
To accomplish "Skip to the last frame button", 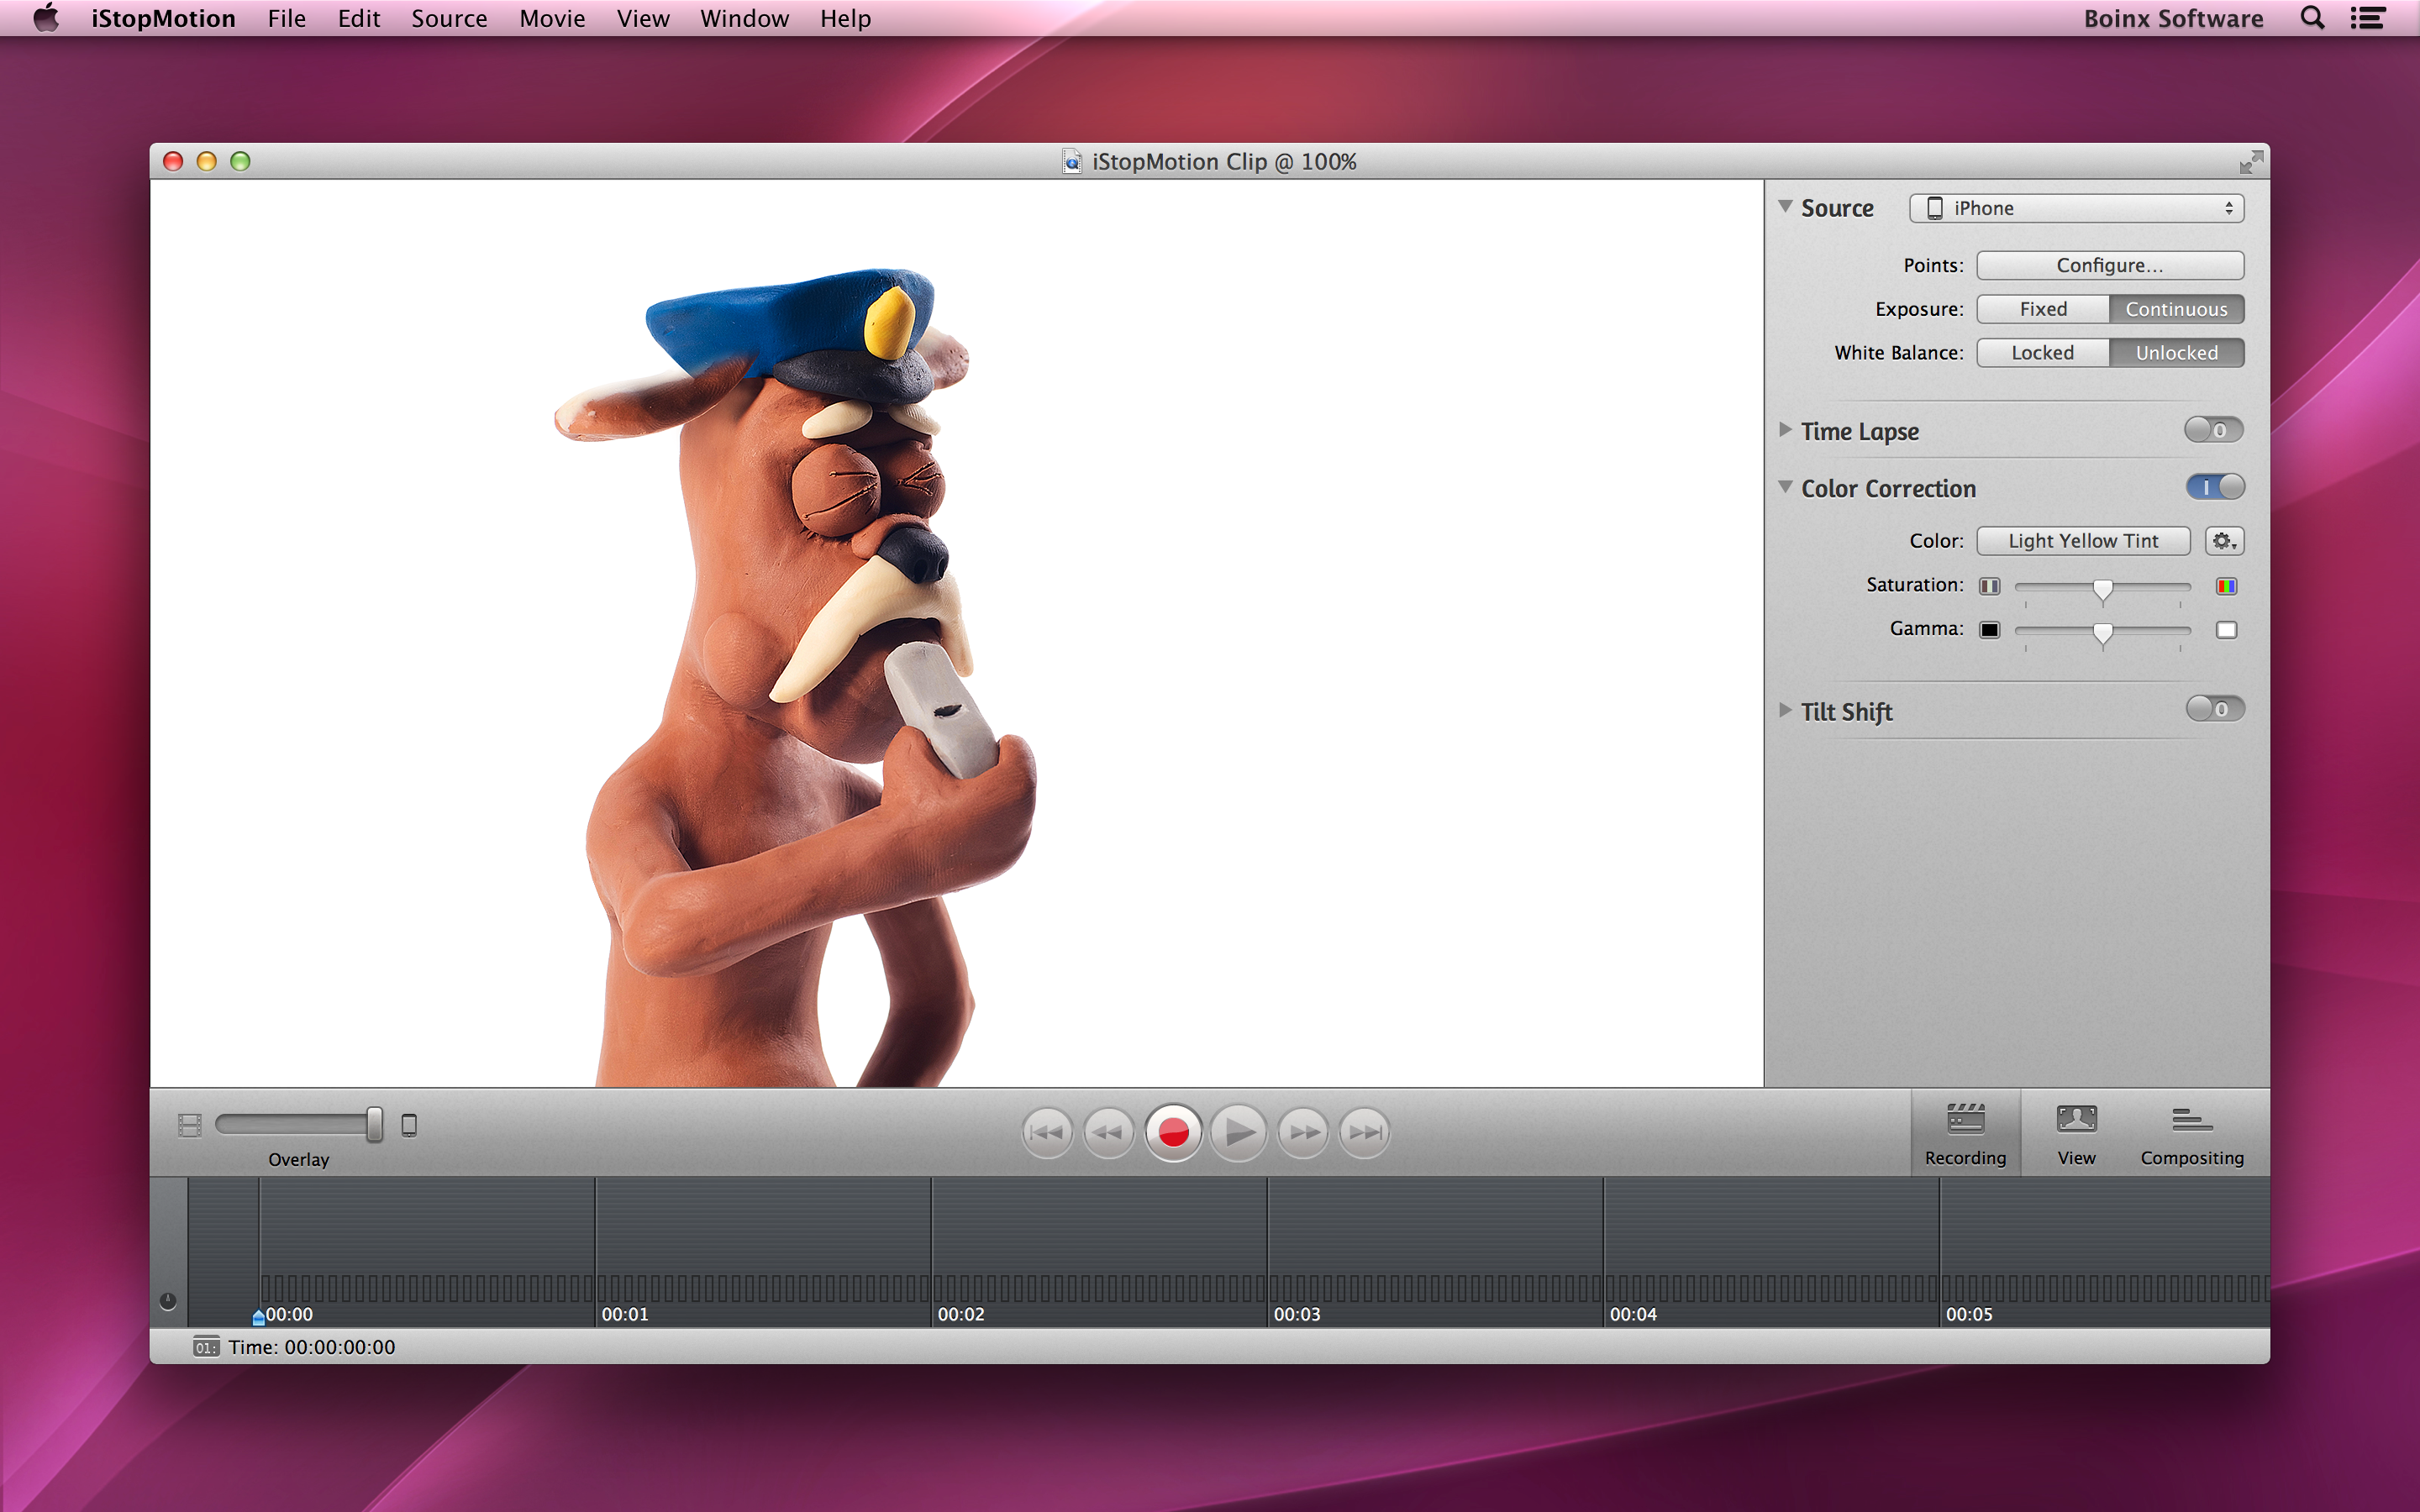I will 1365,1132.
